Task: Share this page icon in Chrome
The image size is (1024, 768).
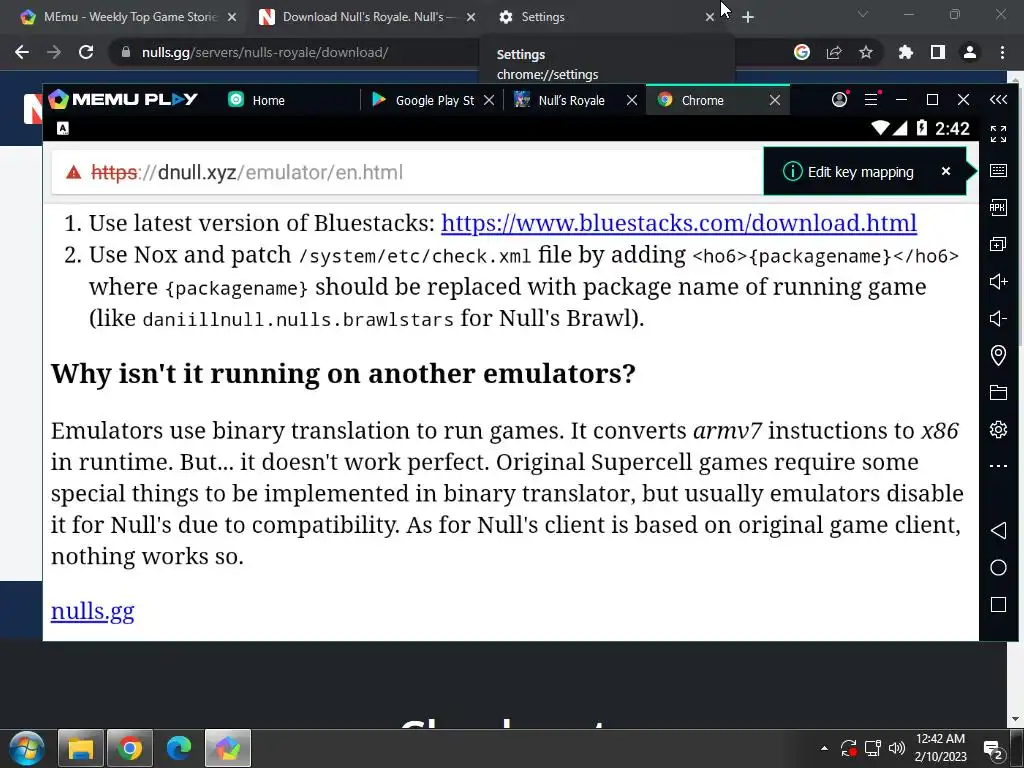Action: tap(834, 52)
